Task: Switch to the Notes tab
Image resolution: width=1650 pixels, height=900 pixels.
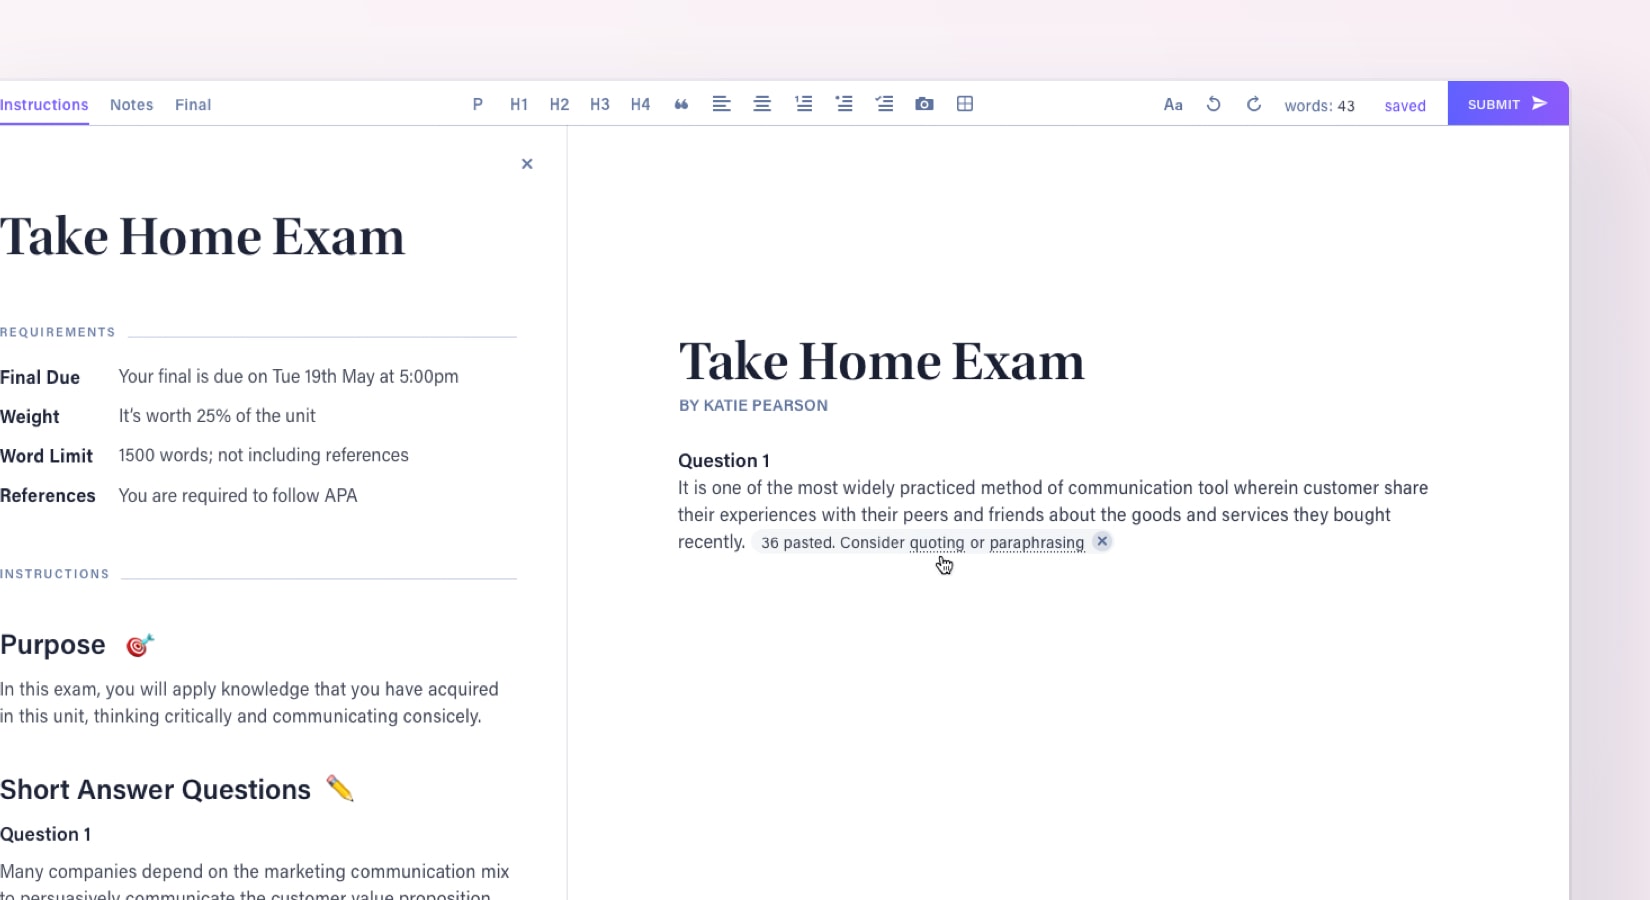Action: coord(131,105)
